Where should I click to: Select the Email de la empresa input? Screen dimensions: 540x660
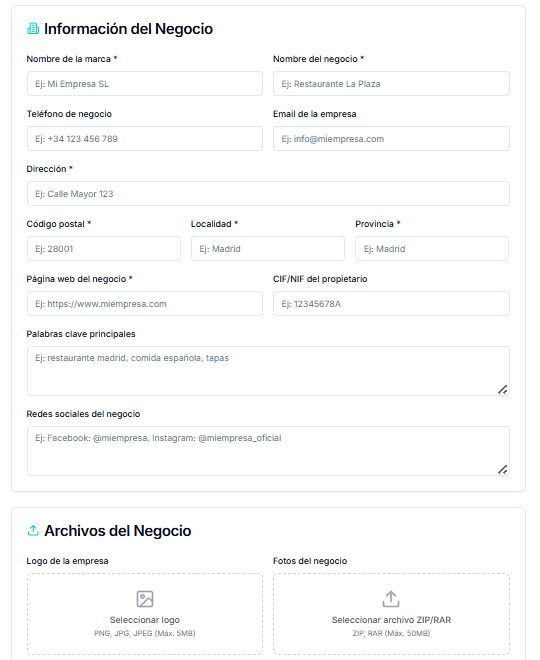pyautogui.click(x=391, y=139)
